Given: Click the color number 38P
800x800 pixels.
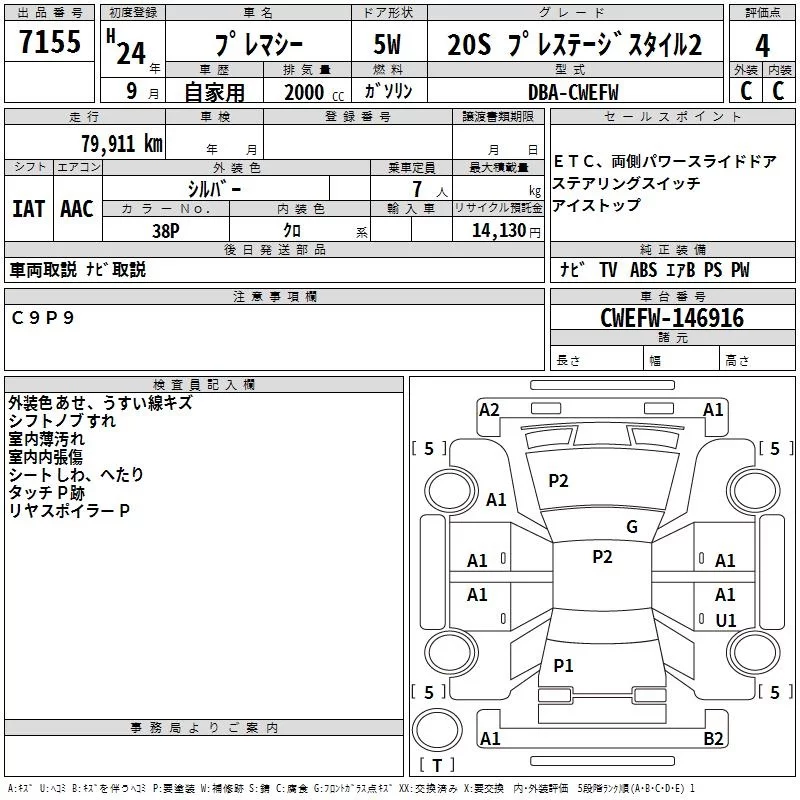Looking at the screenshot, I should point(165,231).
